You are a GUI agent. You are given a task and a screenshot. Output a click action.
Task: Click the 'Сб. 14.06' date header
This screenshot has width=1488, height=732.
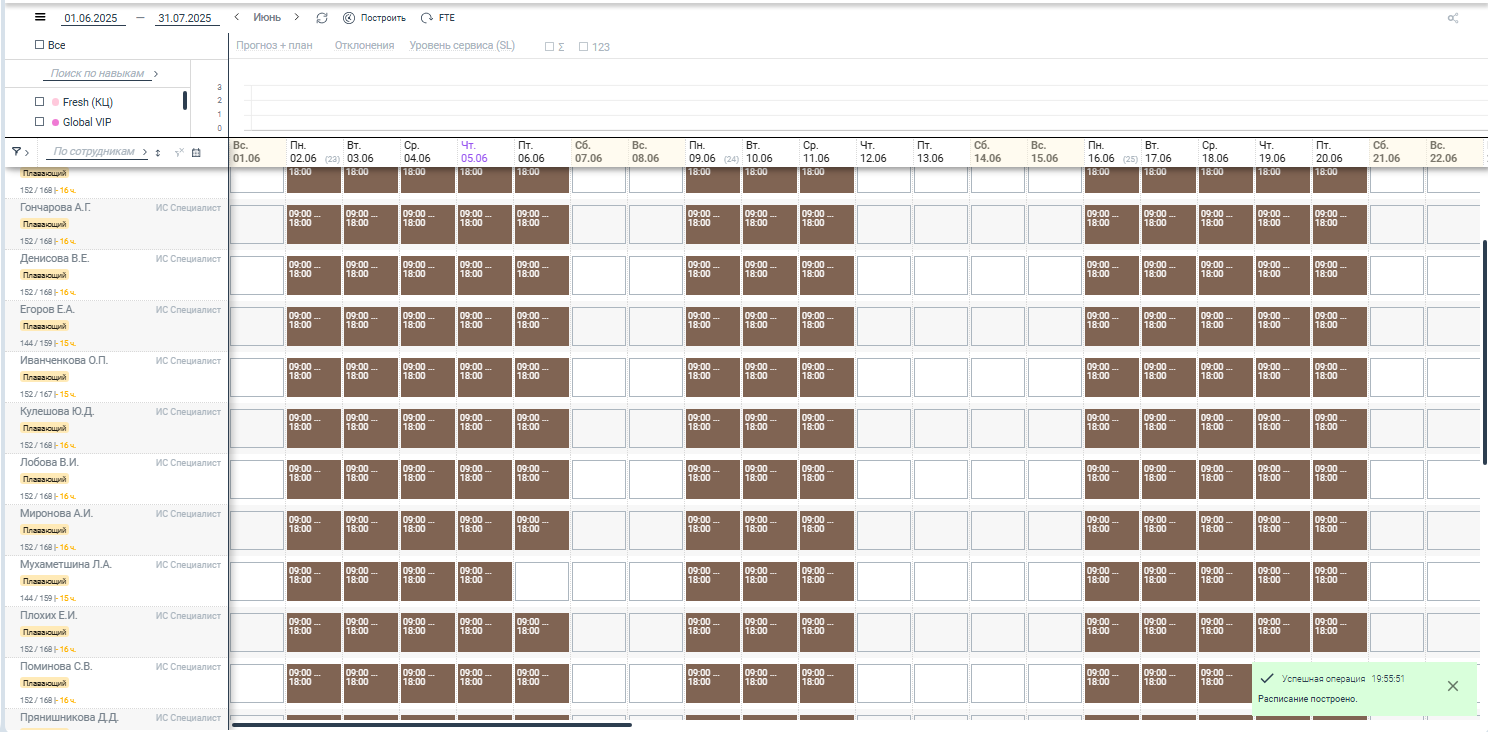point(998,152)
